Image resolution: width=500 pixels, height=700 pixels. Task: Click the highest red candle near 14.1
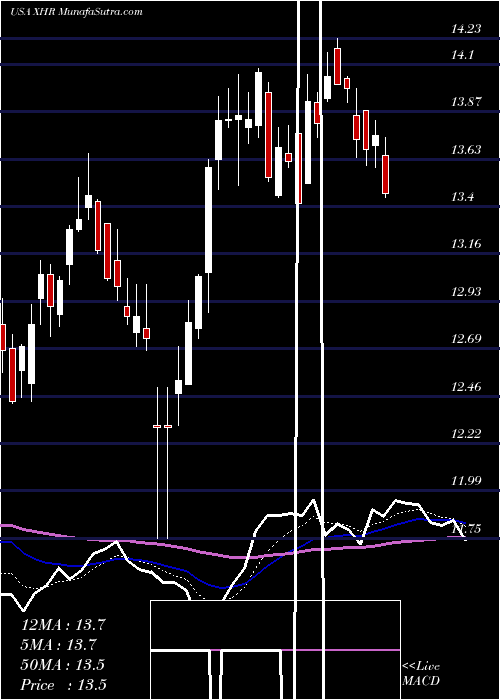(337, 66)
